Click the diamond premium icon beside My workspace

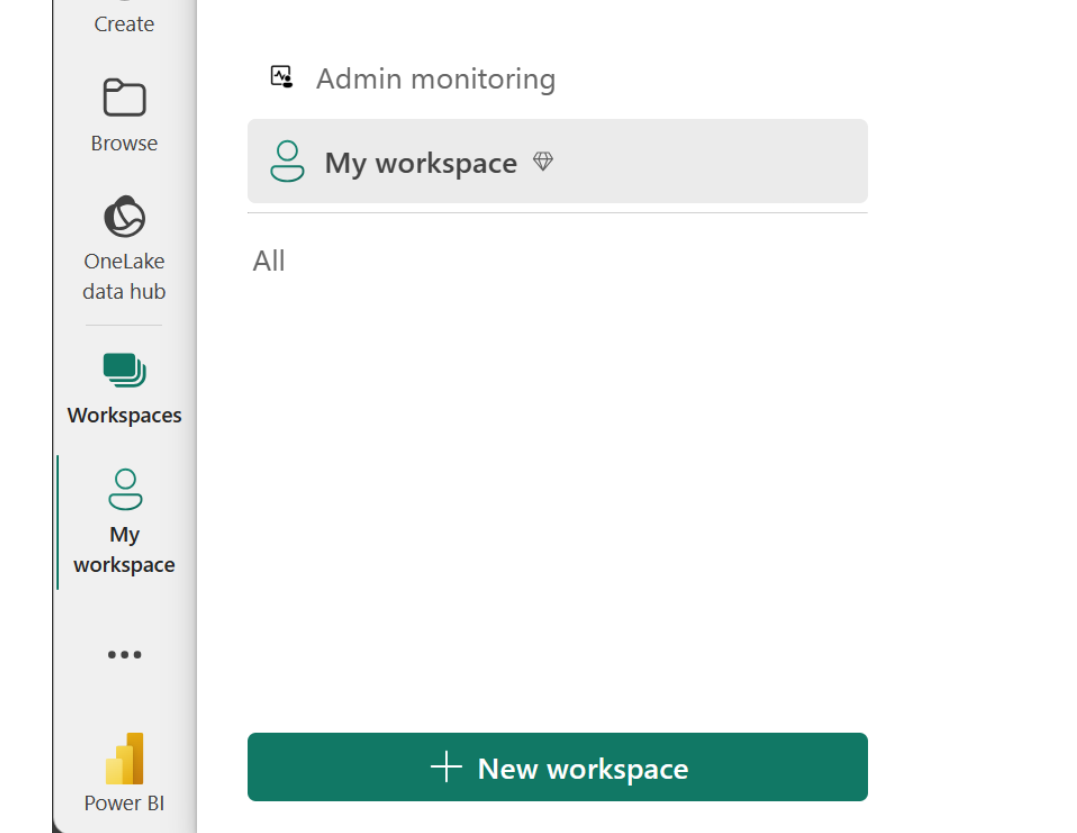[x=543, y=161]
